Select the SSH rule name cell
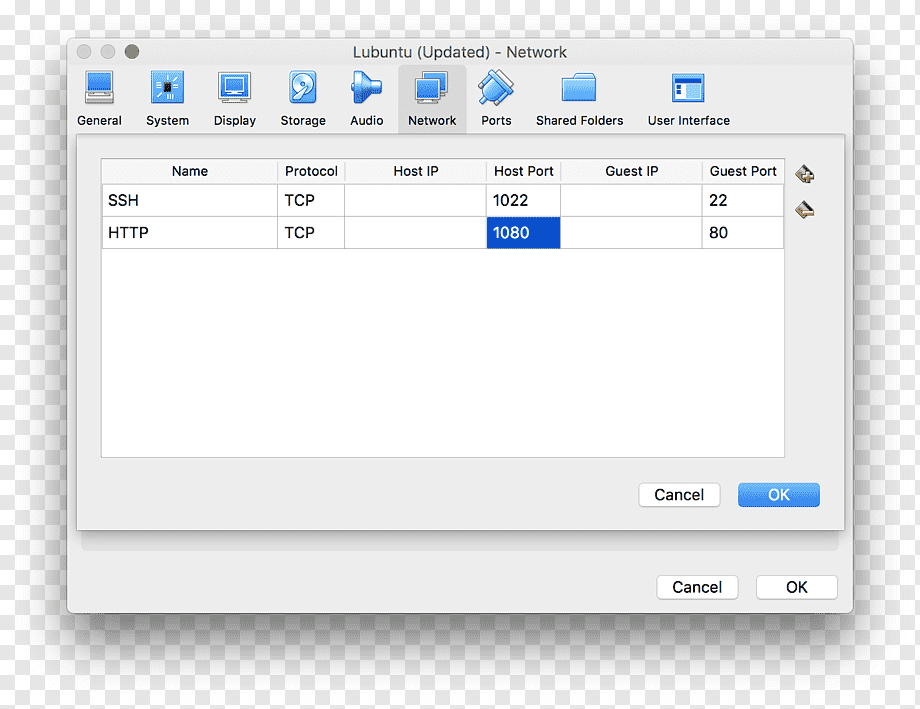This screenshot has height=709, width=920. pos(190,201)
